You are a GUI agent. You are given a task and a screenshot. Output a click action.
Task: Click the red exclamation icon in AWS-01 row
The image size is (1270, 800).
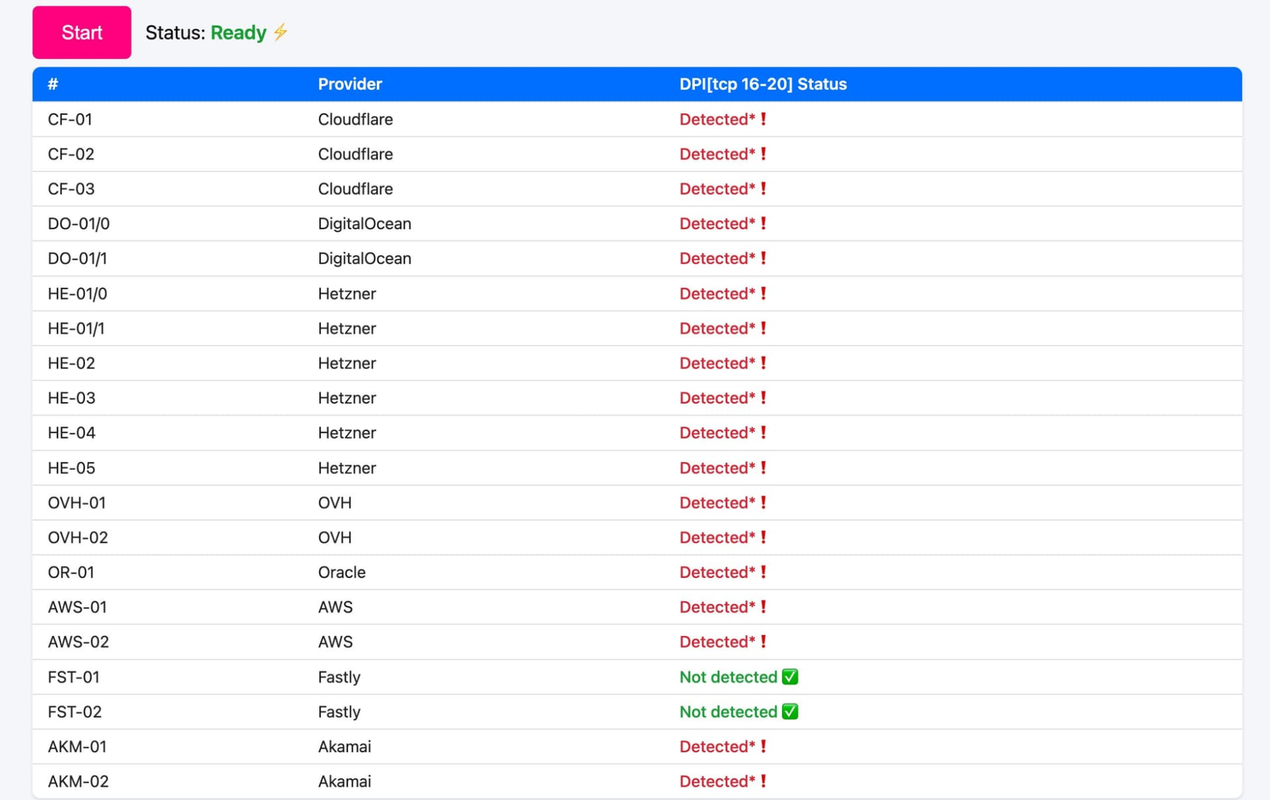coord(763,607)
